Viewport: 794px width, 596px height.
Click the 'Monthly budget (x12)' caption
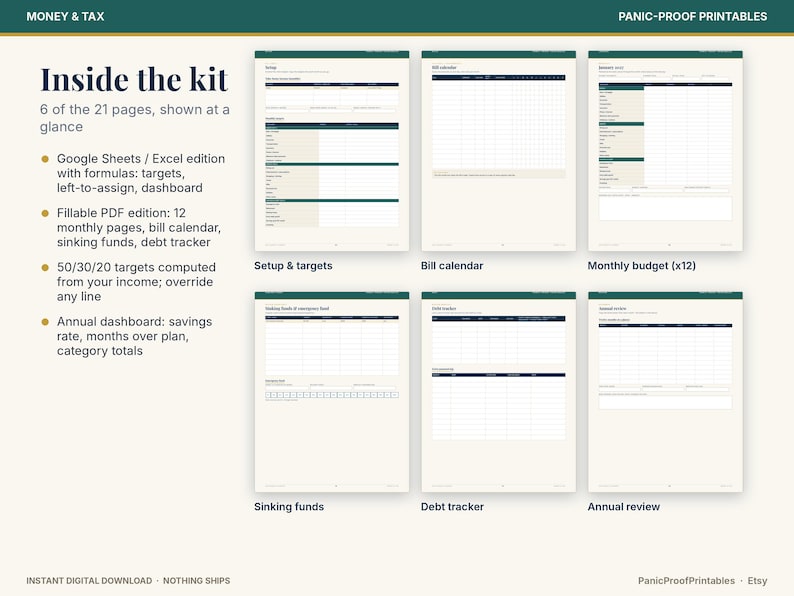click(642, 266)
